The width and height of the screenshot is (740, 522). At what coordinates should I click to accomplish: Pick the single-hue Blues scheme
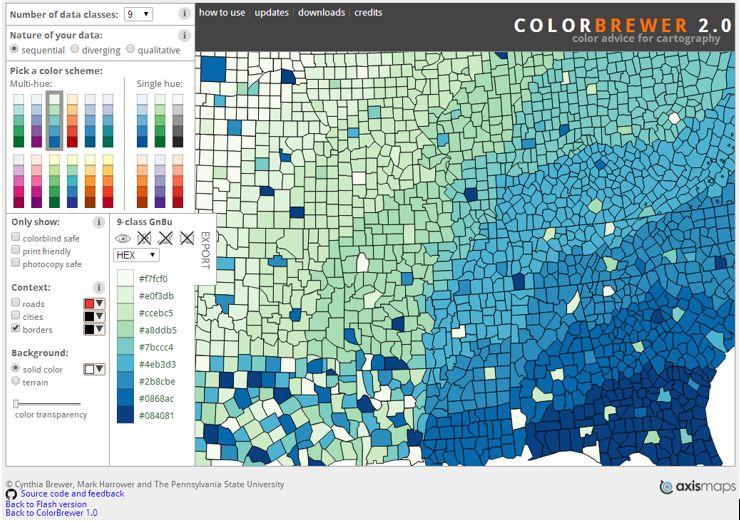[142, 121]
